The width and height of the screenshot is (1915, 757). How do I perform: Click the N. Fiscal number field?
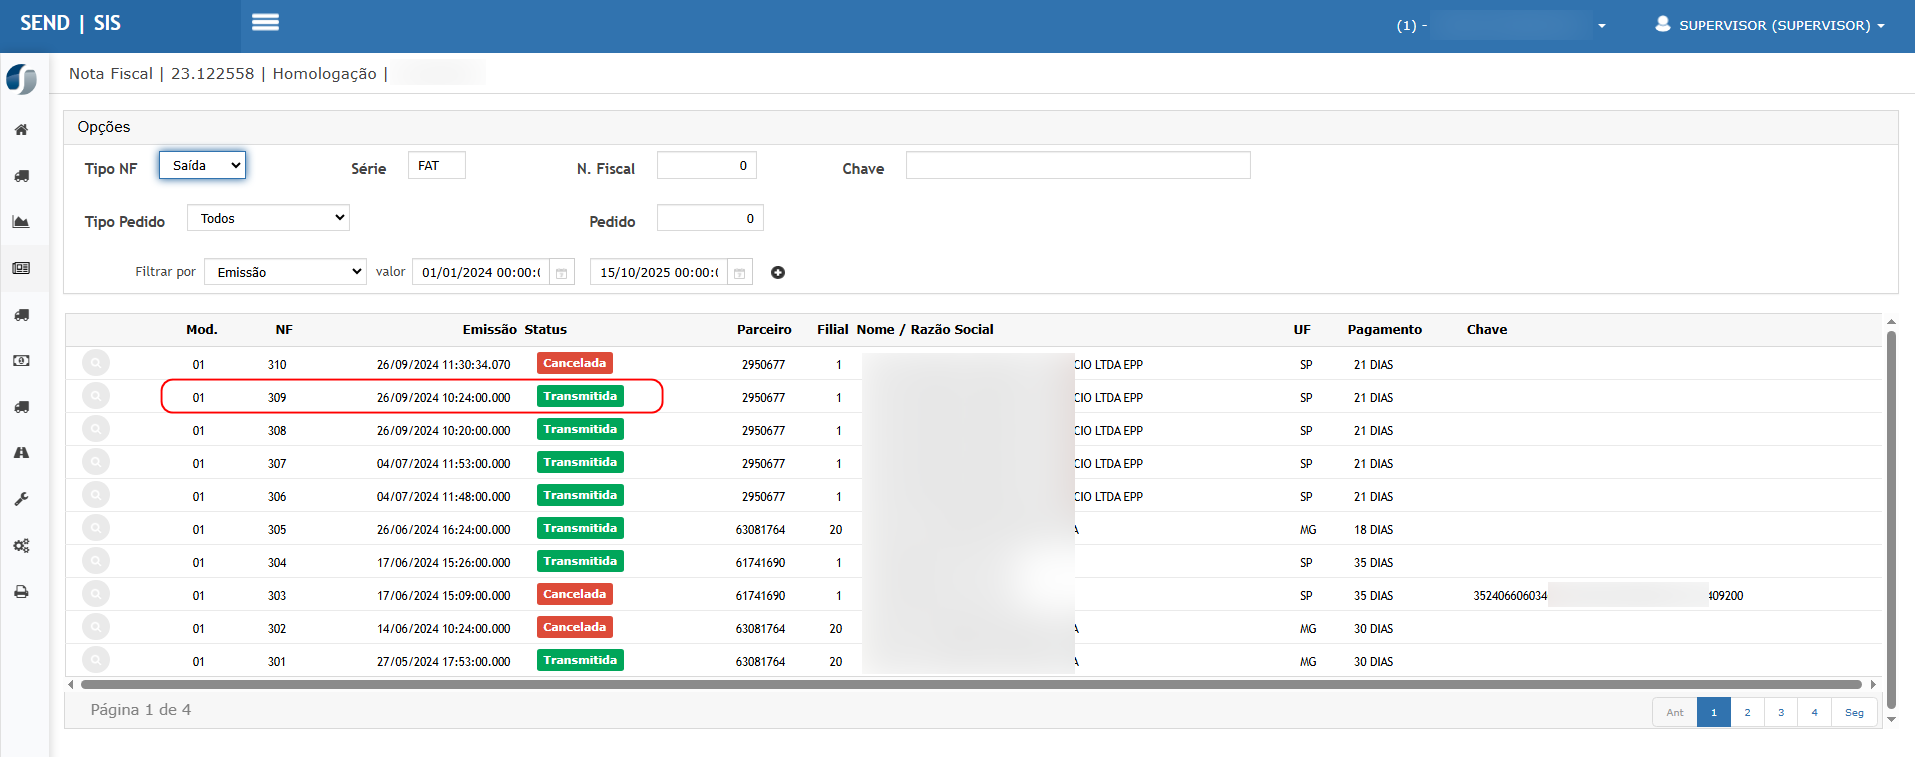[706, 166]
